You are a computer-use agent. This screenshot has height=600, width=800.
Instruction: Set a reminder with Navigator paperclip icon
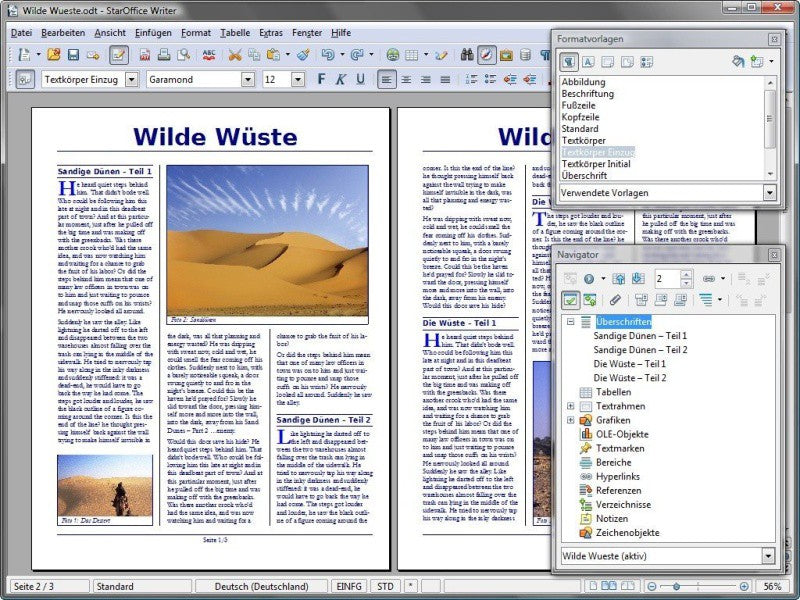615,299
